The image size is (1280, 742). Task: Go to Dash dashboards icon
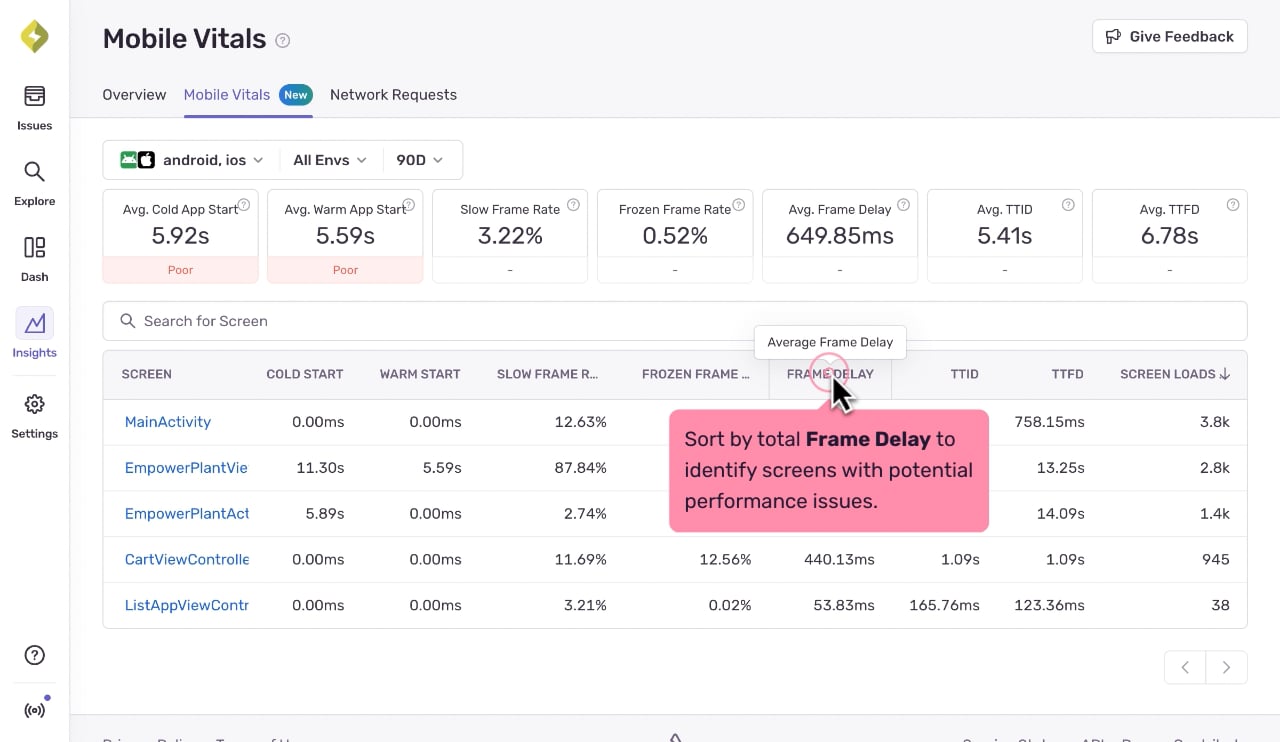(x=34, y=259)
